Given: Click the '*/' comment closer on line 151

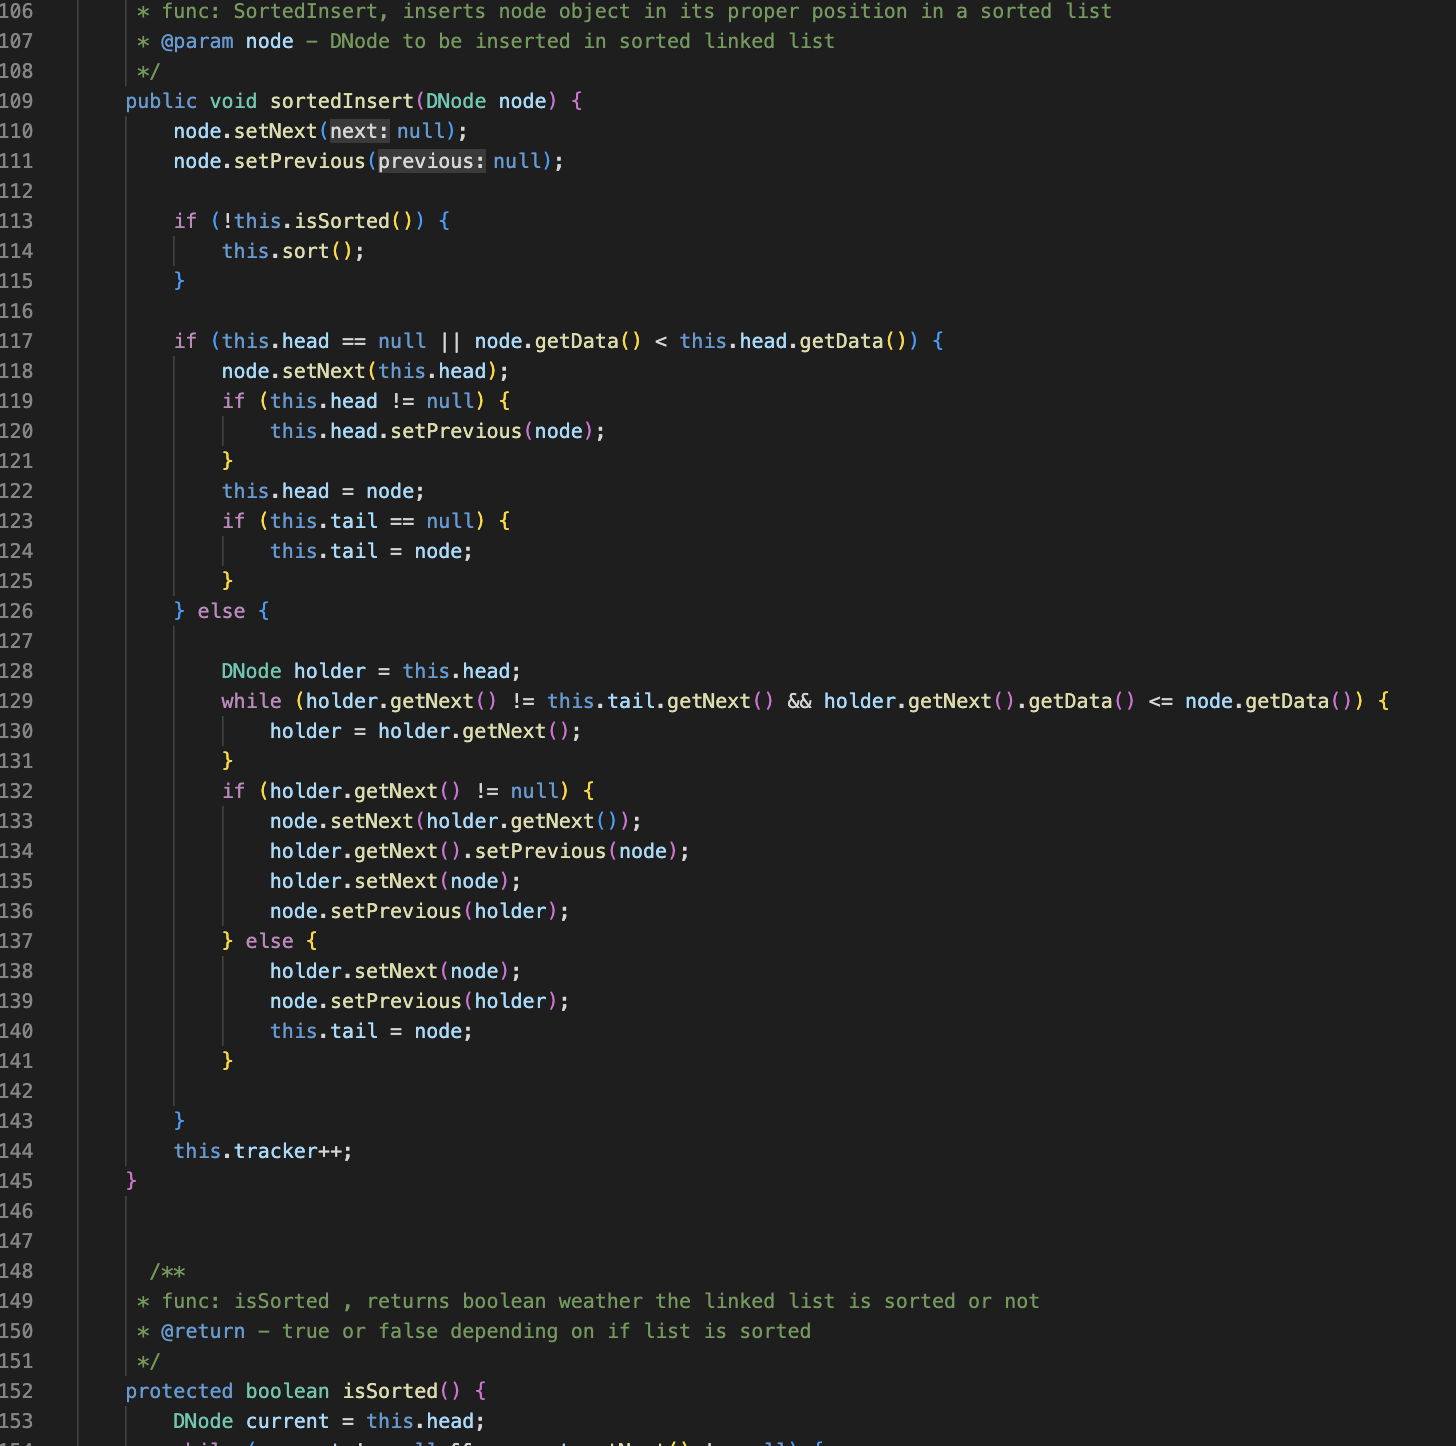Looking at the screenshot, I should (x=148, y=1361).
